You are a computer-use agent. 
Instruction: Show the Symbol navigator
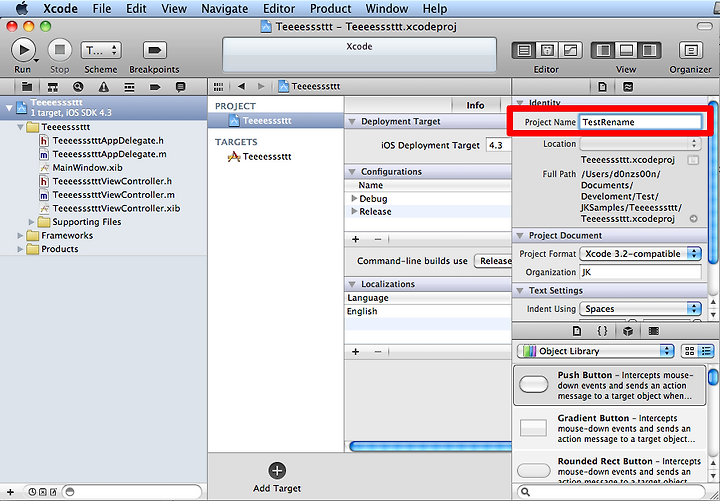pyautogui.click(x=53, y=86)
